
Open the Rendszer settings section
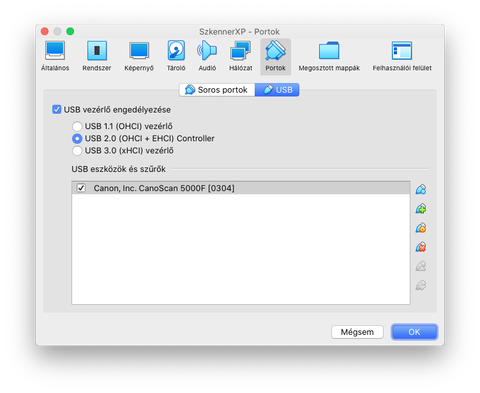point(97,56)
